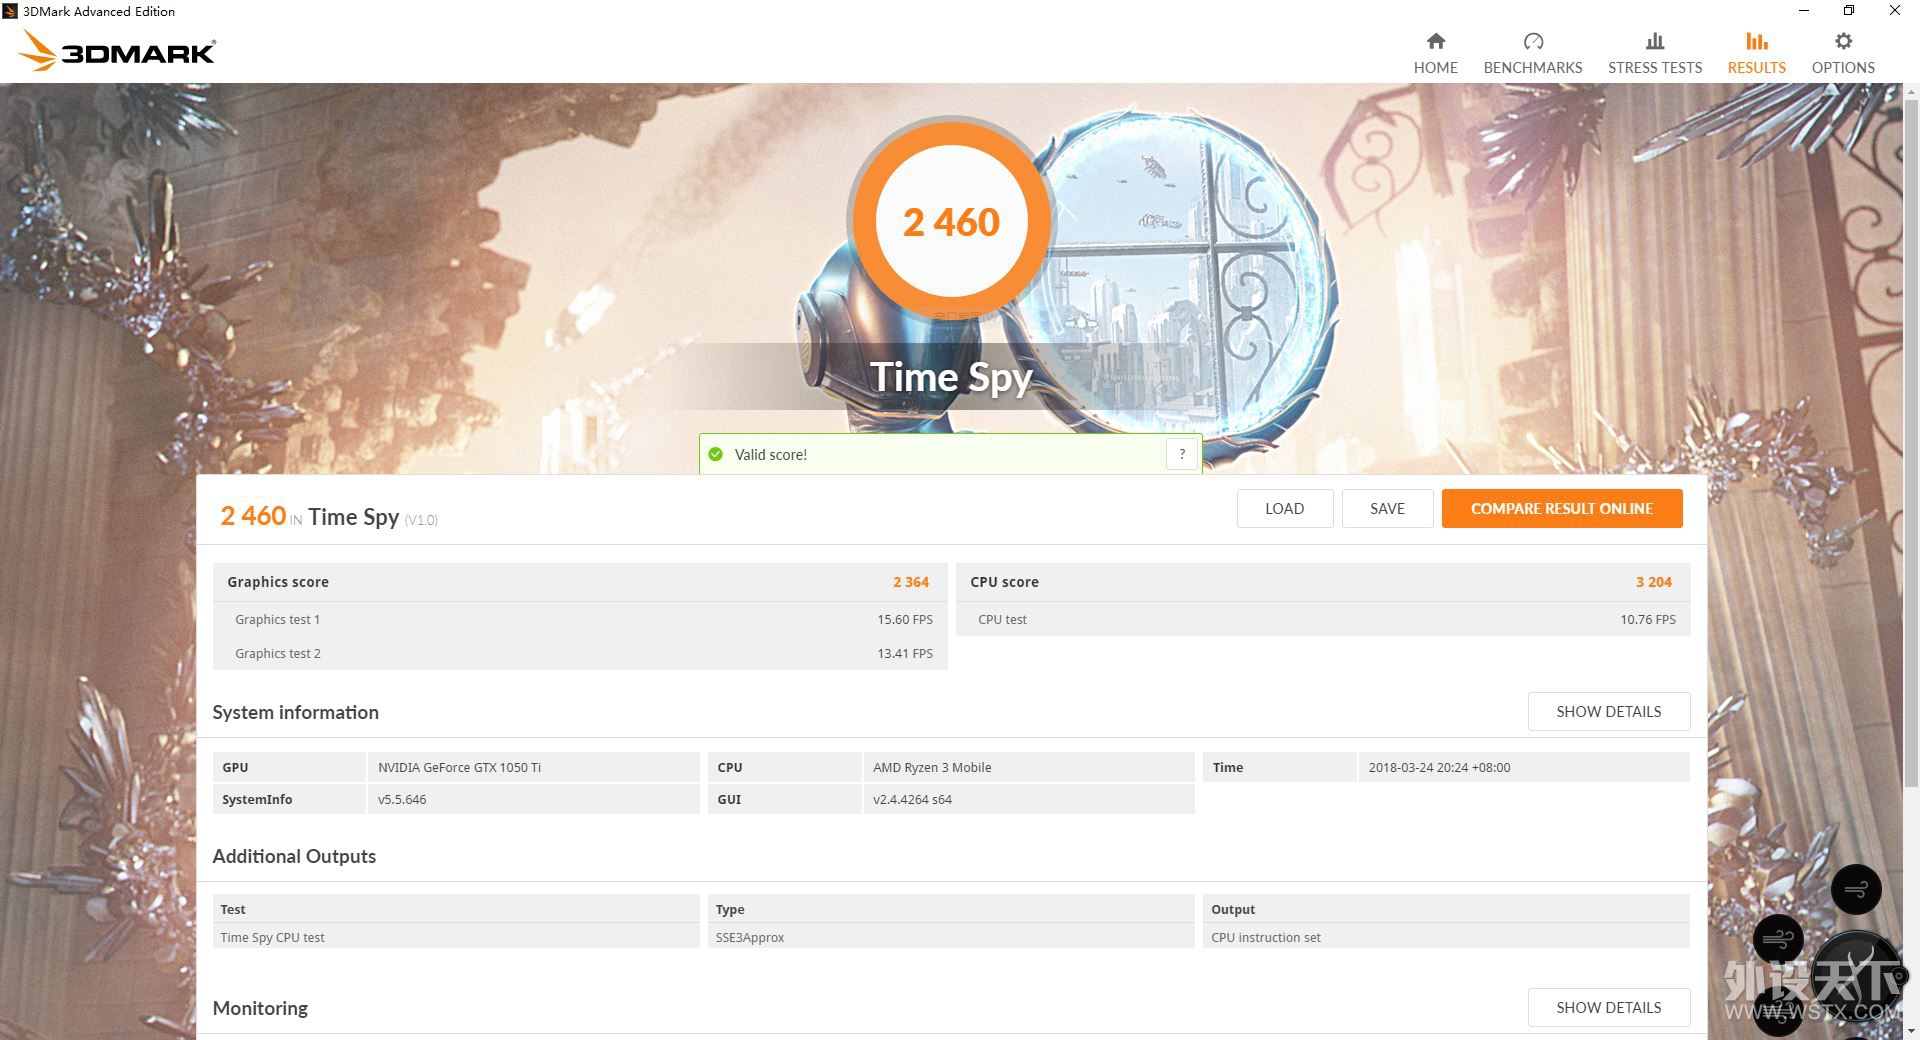
Task: Click the time value 2018-03-24 20:24
Action: 1524,767
